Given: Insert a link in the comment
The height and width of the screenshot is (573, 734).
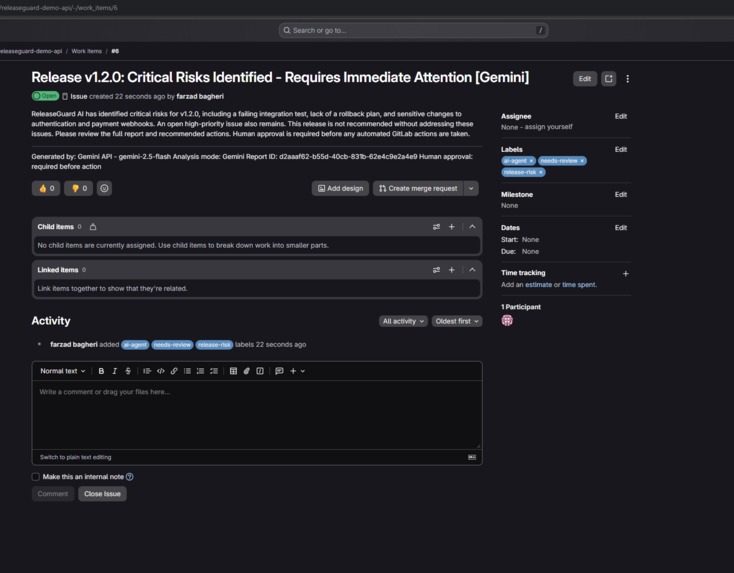Looking at the screenshot, I should tap(174, 371).
